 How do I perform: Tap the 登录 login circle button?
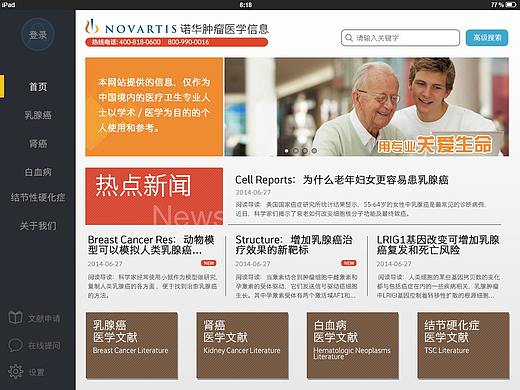pos(38,35)
